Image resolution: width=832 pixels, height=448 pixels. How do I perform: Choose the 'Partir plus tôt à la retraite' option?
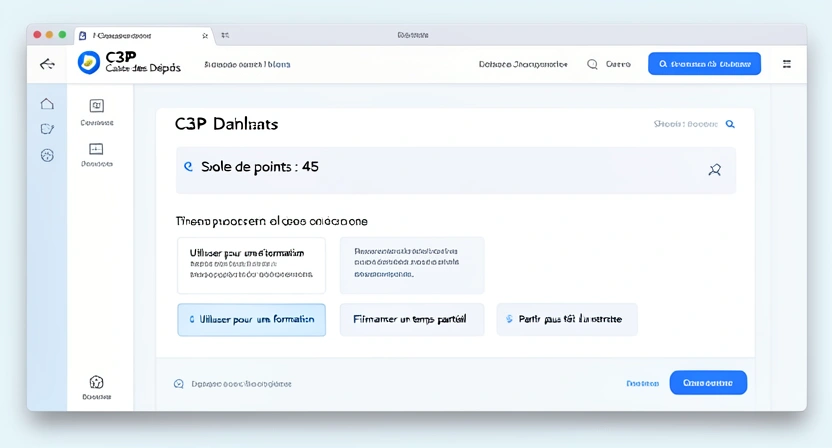pyautogui.click(x=567, y=320)
